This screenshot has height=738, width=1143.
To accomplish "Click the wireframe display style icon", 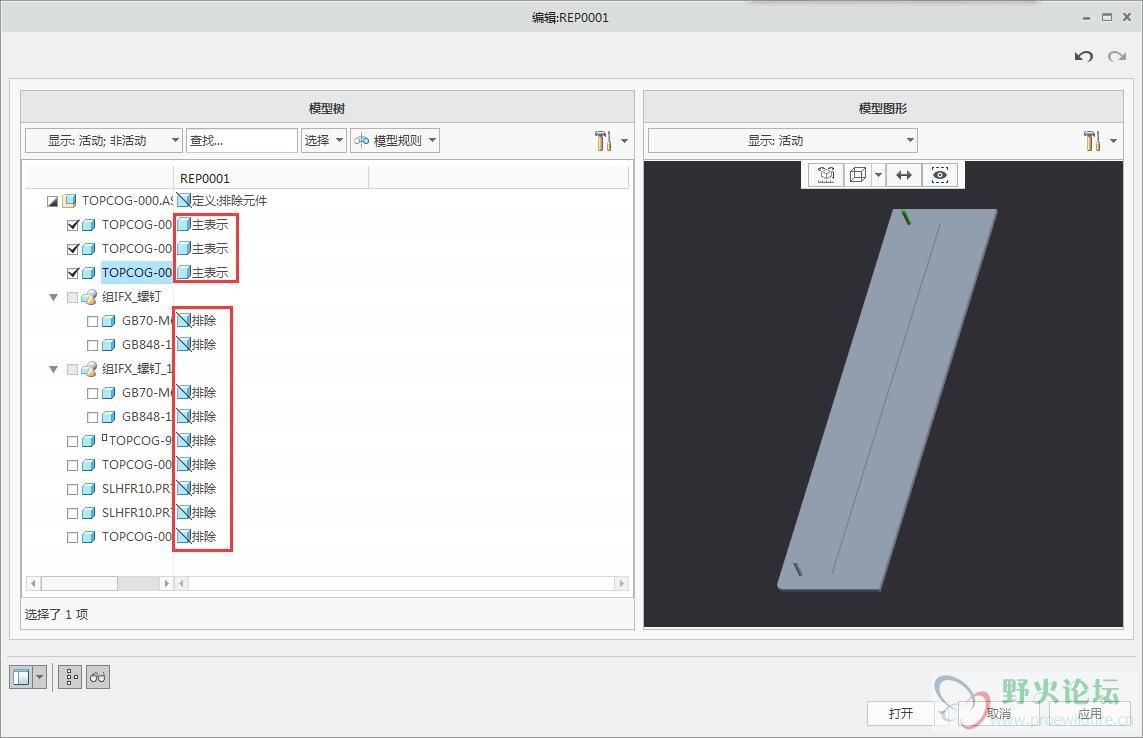I will click(x=857, y=175).
